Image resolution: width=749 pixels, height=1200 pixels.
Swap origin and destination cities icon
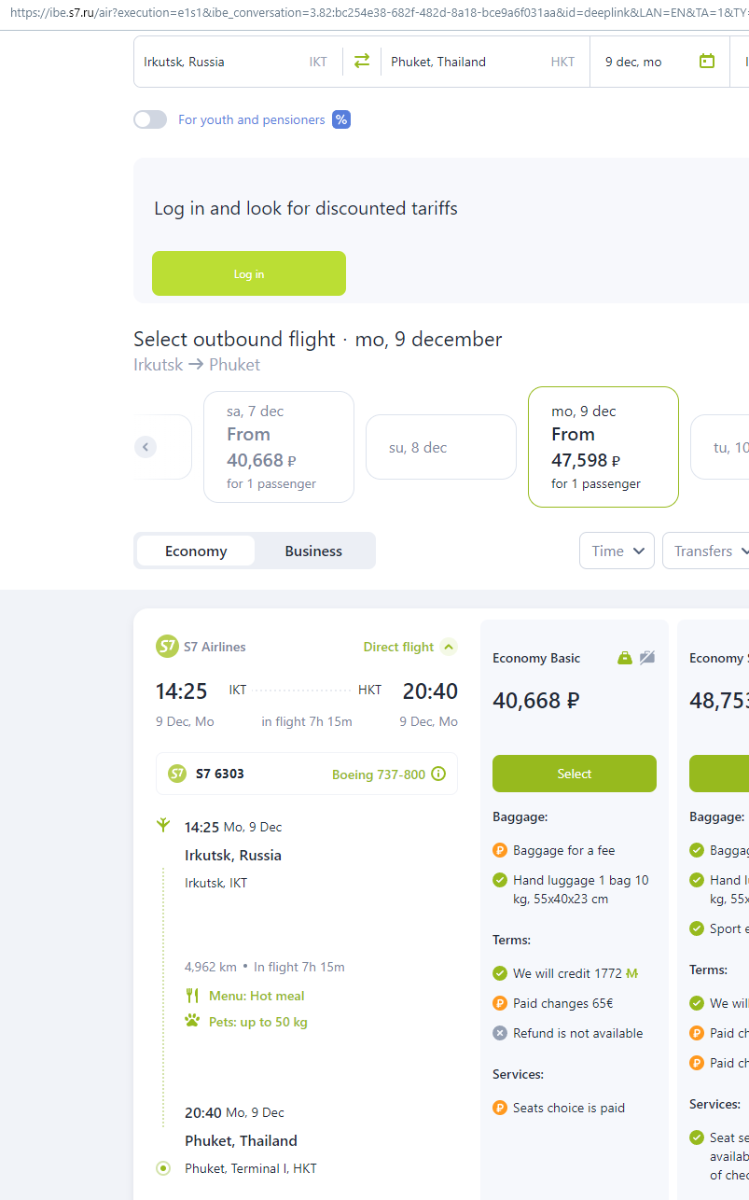click(362, 61)
